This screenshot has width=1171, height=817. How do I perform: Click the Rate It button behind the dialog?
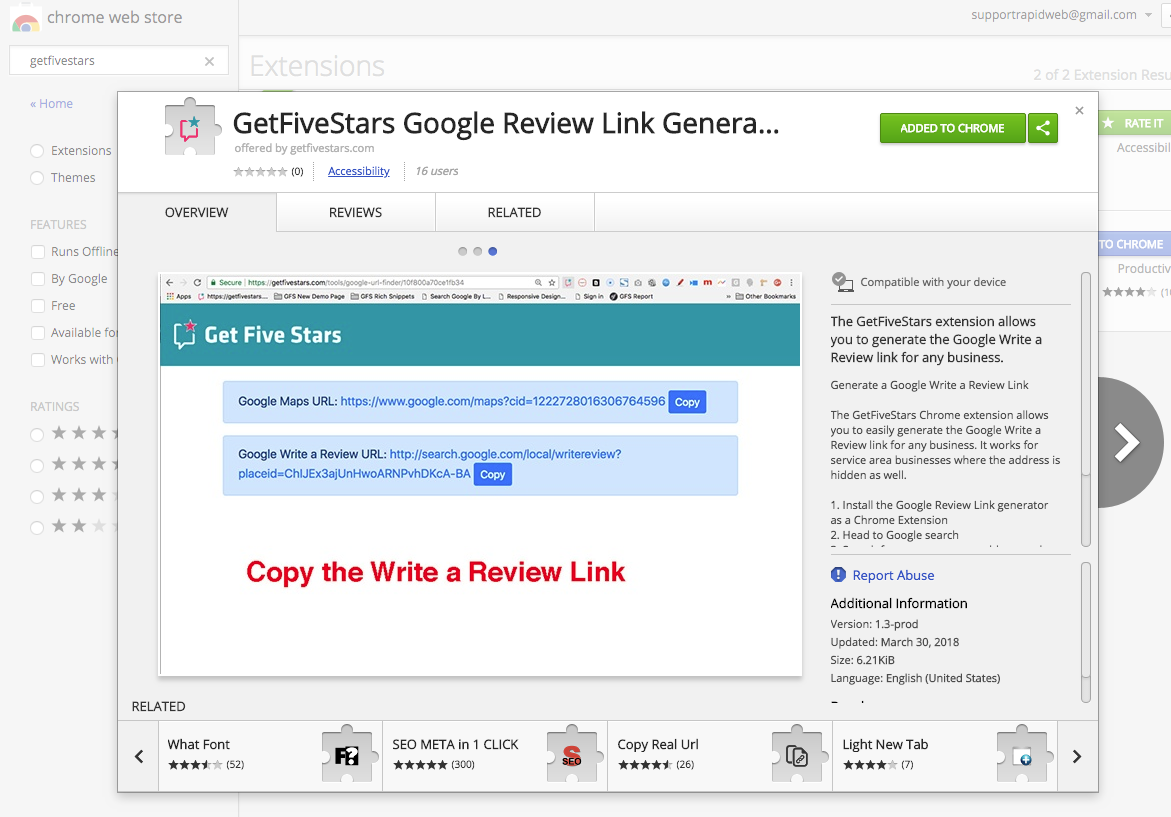[1134, 123]
